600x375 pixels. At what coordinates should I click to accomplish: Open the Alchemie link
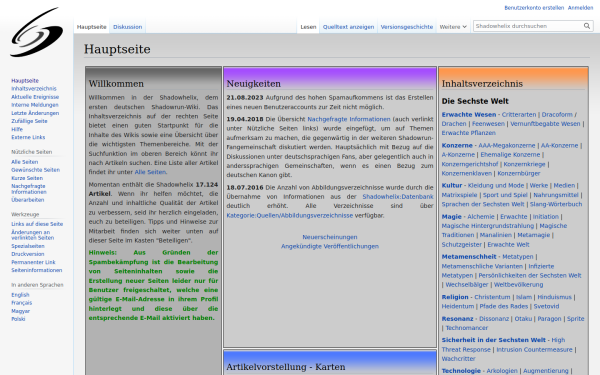(481, 217)
